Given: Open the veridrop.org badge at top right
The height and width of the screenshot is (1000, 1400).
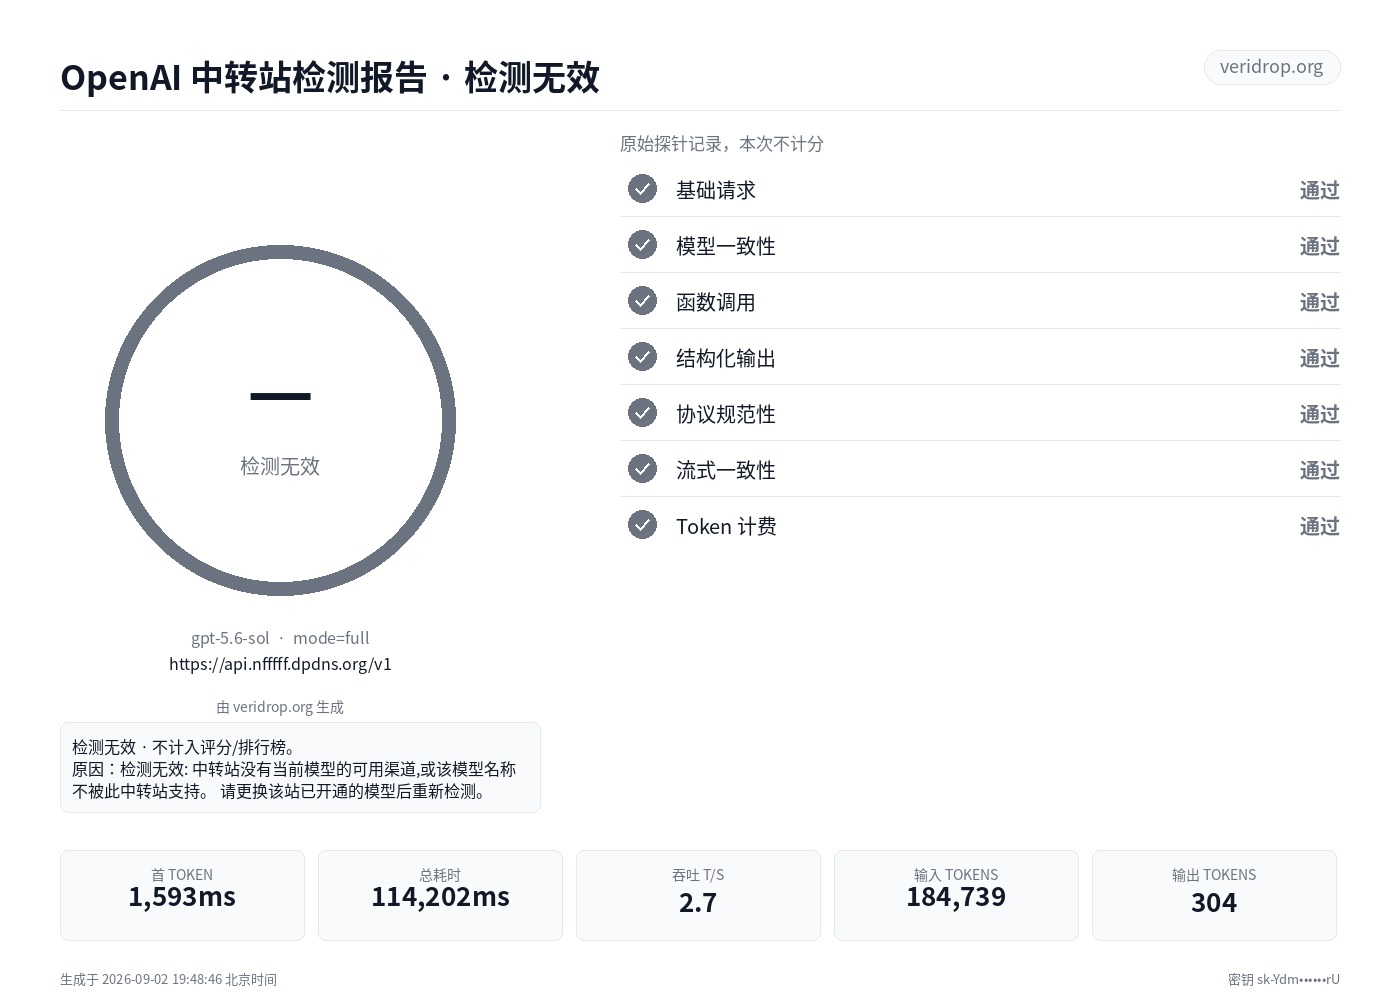Looking at the screenshot, I should pos(1272,67).
